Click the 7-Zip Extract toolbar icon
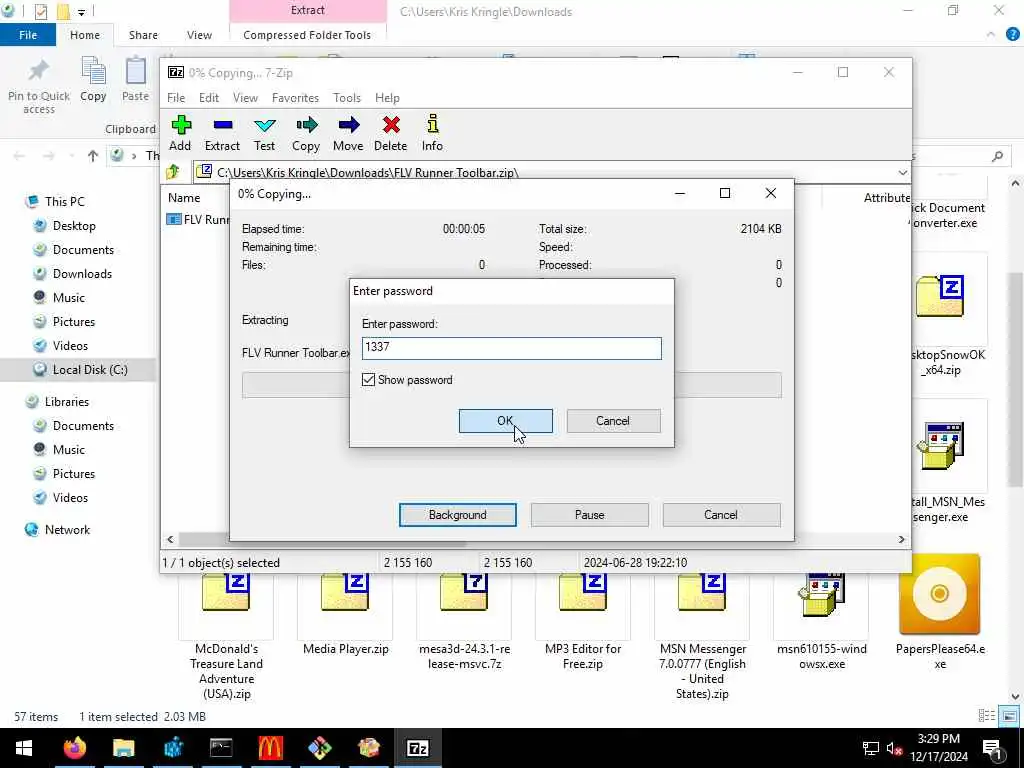This screenshot has width=1024, height=768. (x=223, y=125)
